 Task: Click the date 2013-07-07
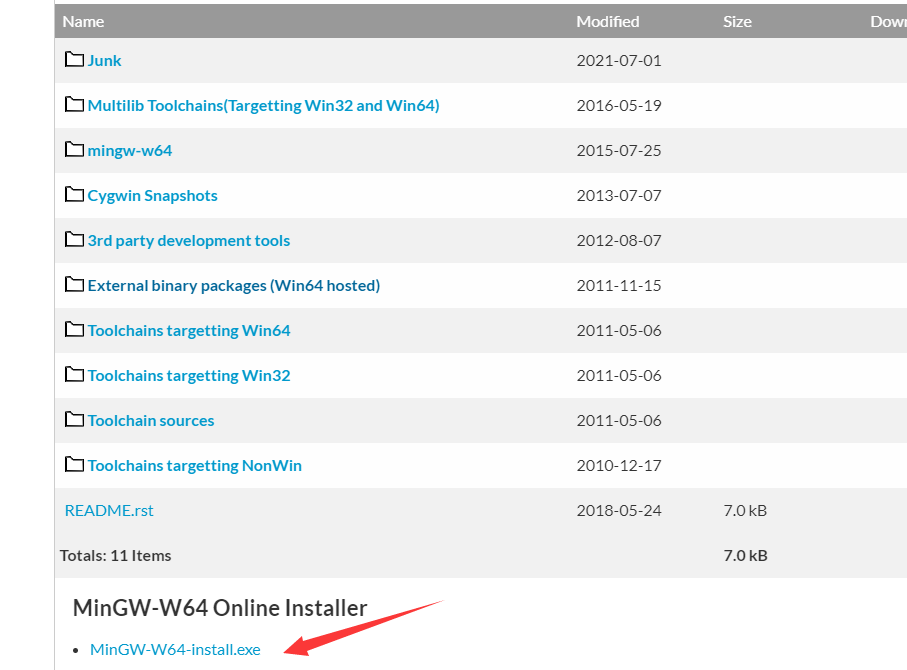[x=619, y=196]
